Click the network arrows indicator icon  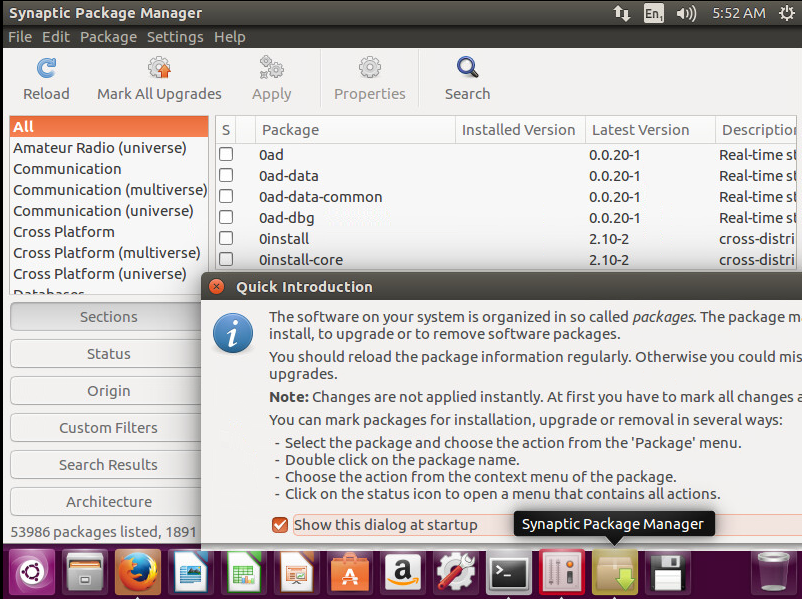click(621, 13)
